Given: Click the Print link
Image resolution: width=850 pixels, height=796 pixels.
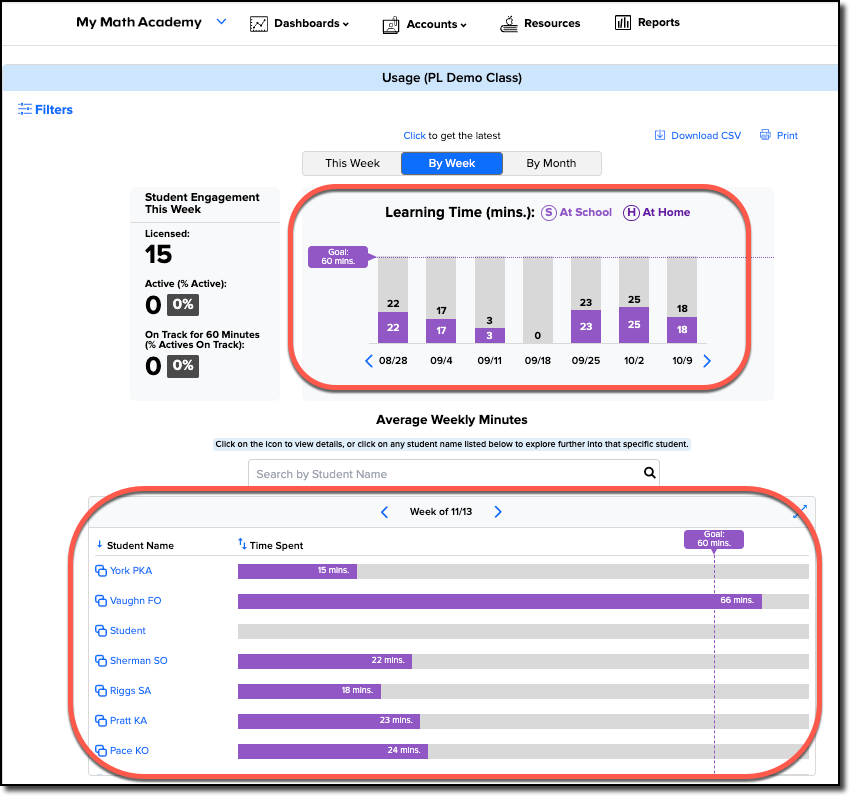Looking at the screenshot, I should [787, 136].
